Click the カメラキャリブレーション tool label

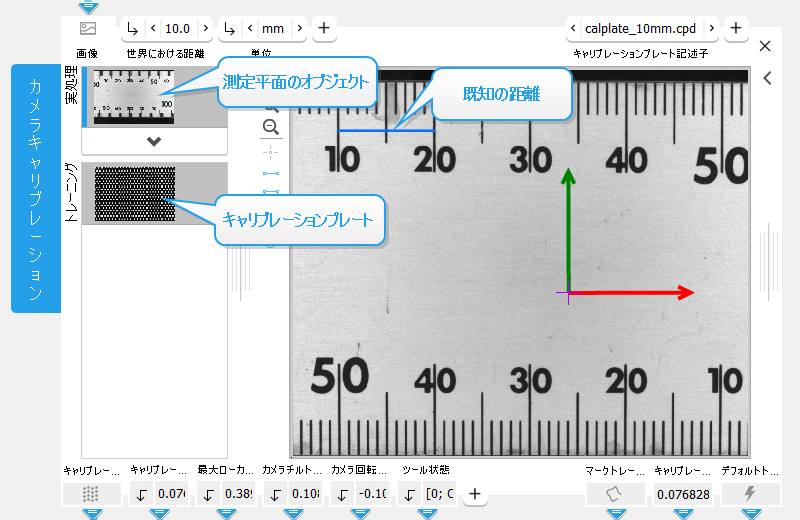pos(35,188)
